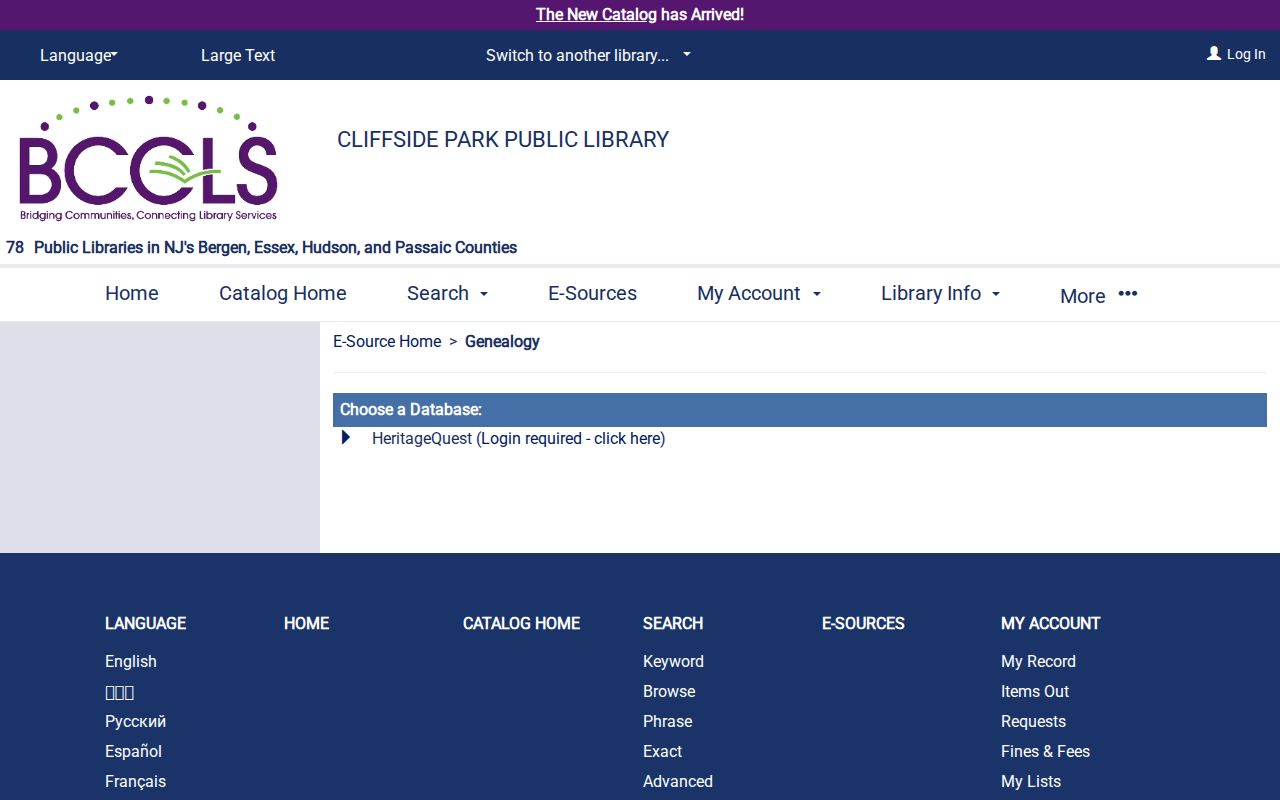1280x800 pixels.
Task: Open The New Catalog link
Action: point(596,14)
